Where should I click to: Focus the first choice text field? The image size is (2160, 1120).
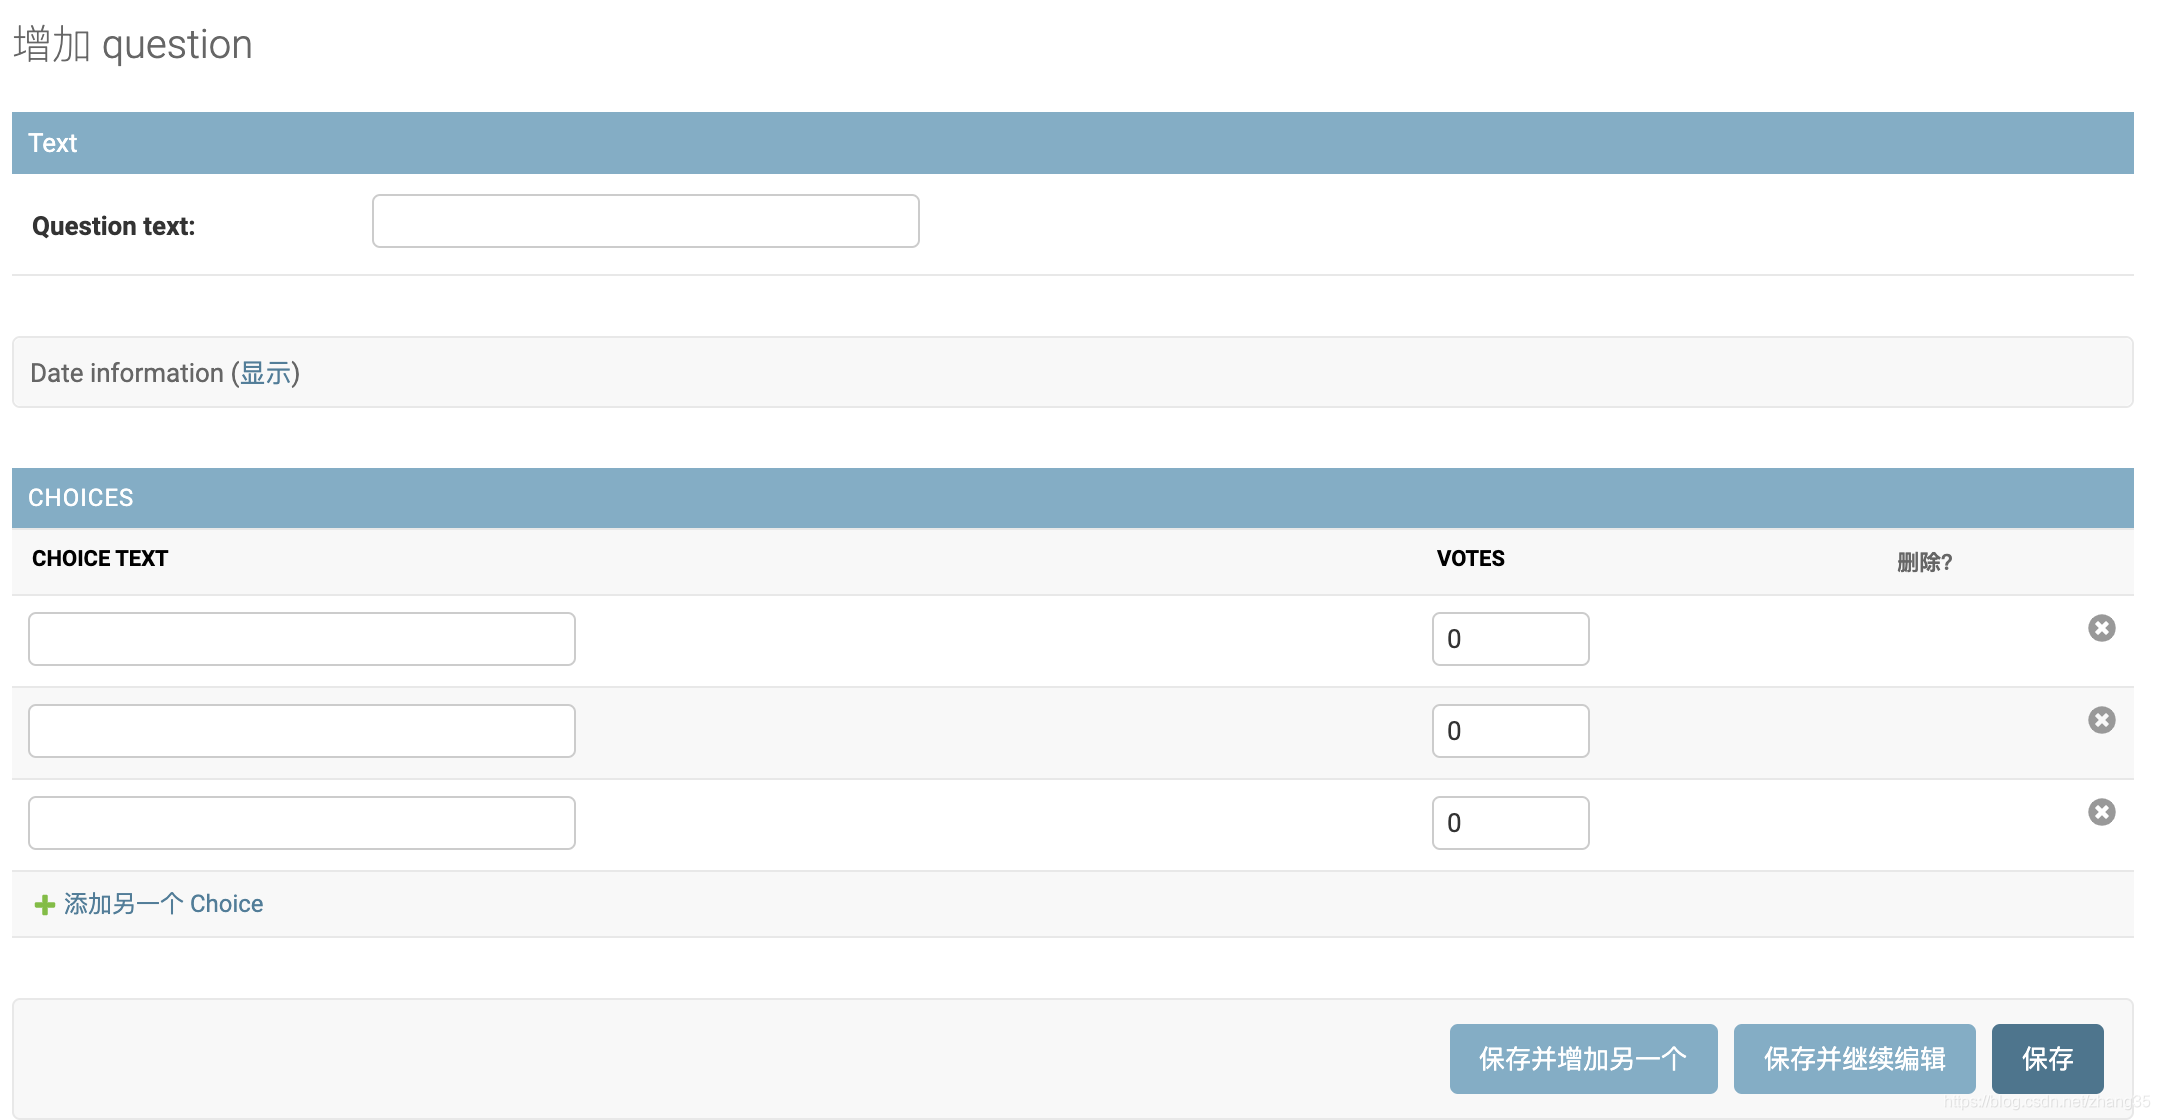point(301,639)
